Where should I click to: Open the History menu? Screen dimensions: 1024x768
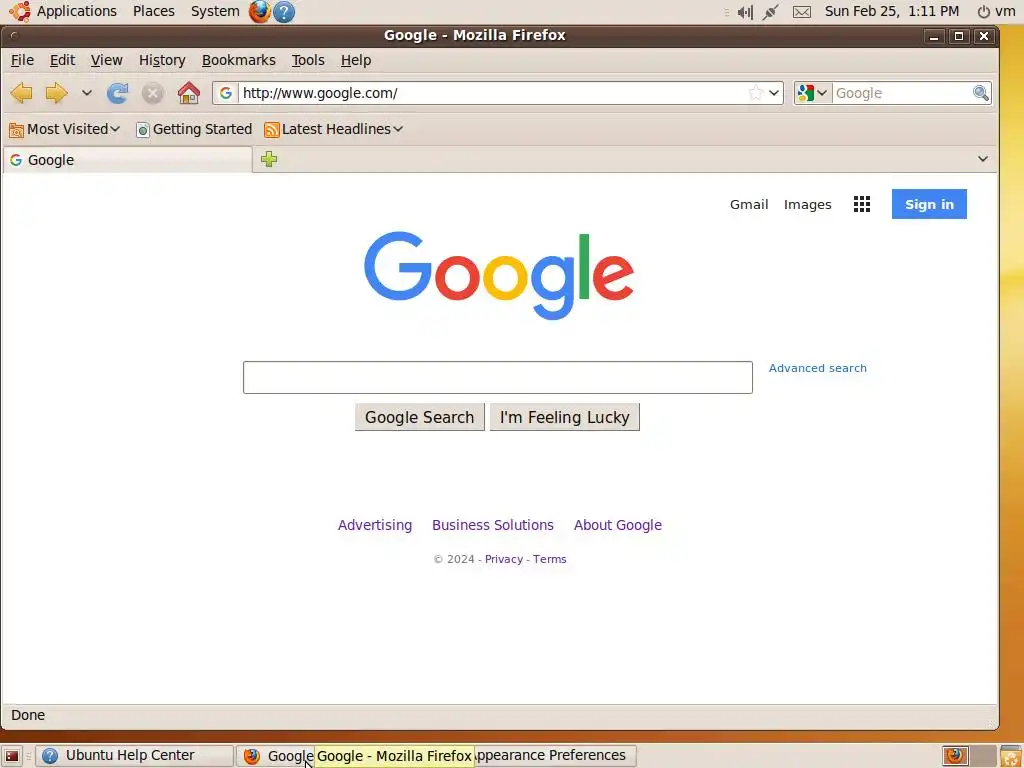(x=162, y=60)
